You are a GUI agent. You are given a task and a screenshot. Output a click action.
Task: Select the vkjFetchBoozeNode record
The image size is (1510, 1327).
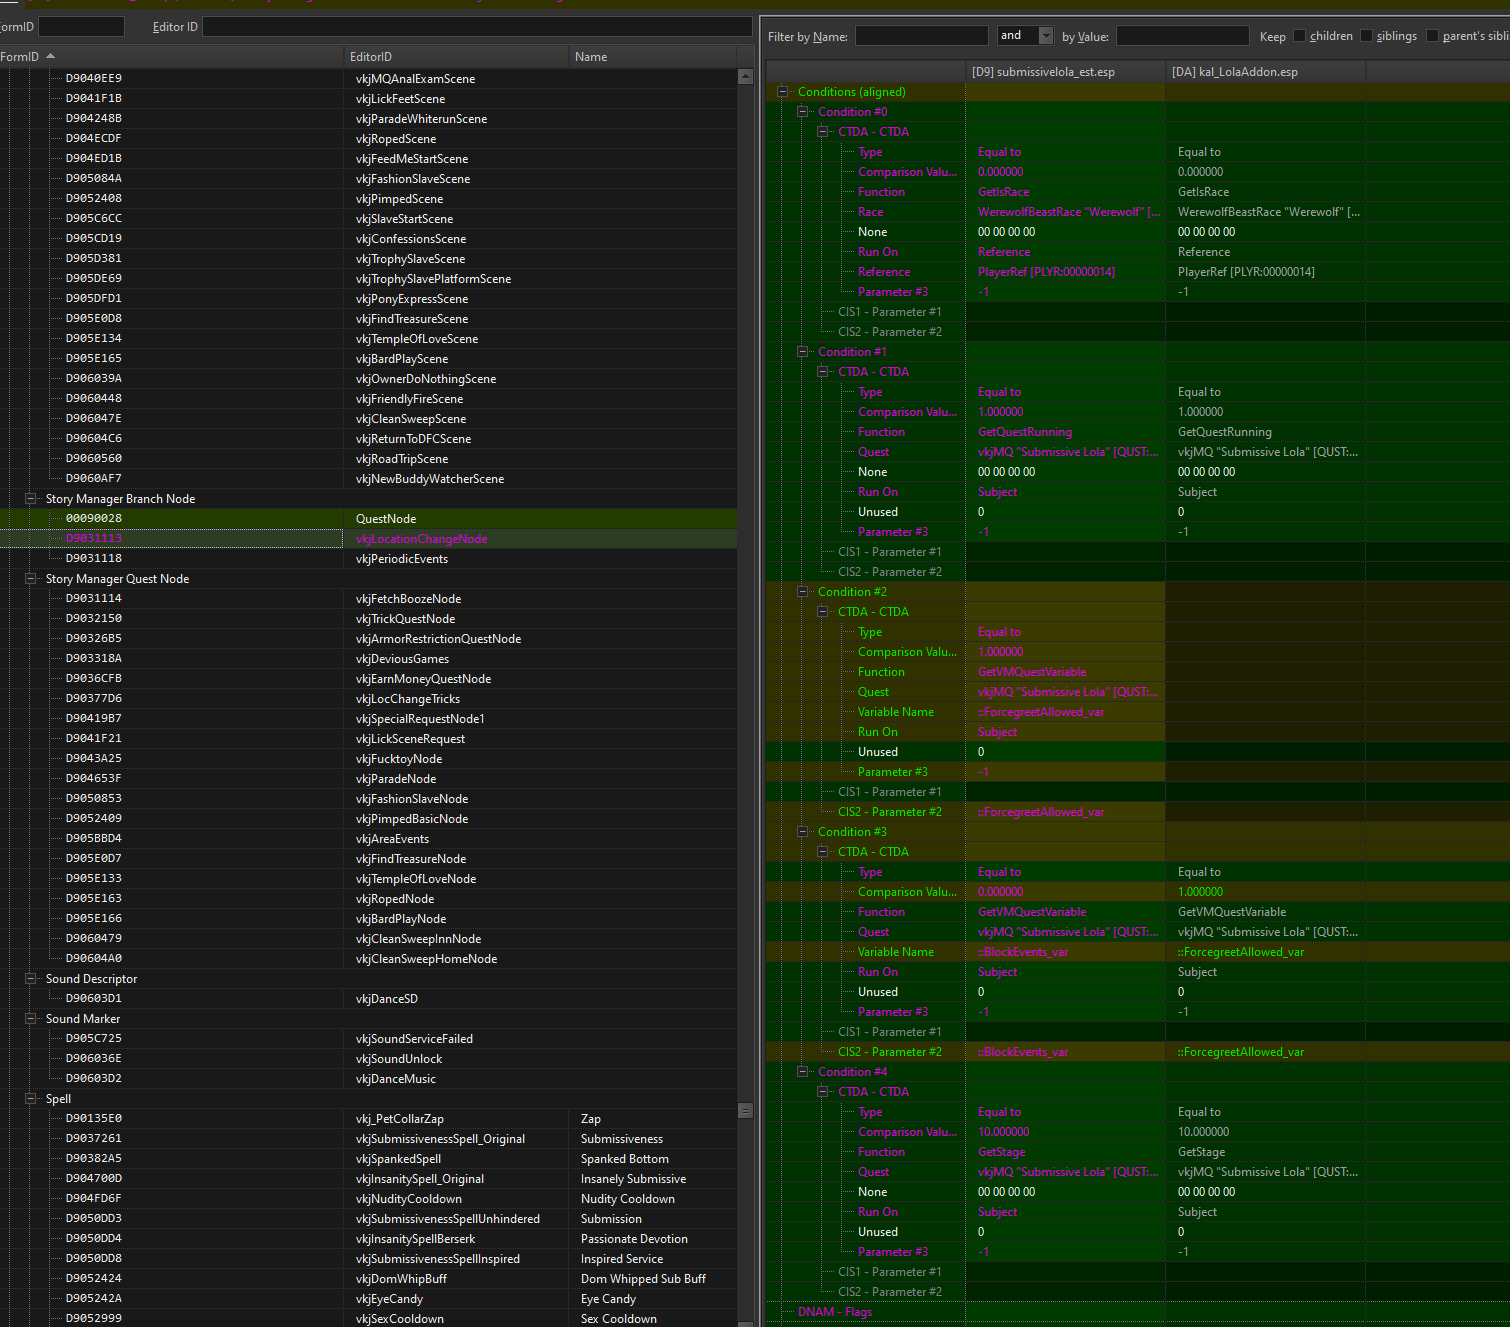tap(408, 599)
